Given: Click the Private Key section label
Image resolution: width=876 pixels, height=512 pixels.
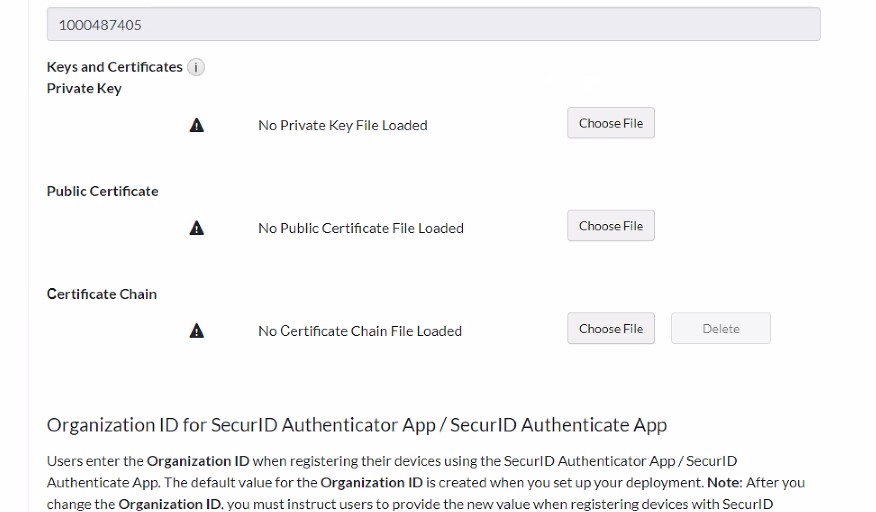Looking at the screenshot, I should [x=84, y=88].
